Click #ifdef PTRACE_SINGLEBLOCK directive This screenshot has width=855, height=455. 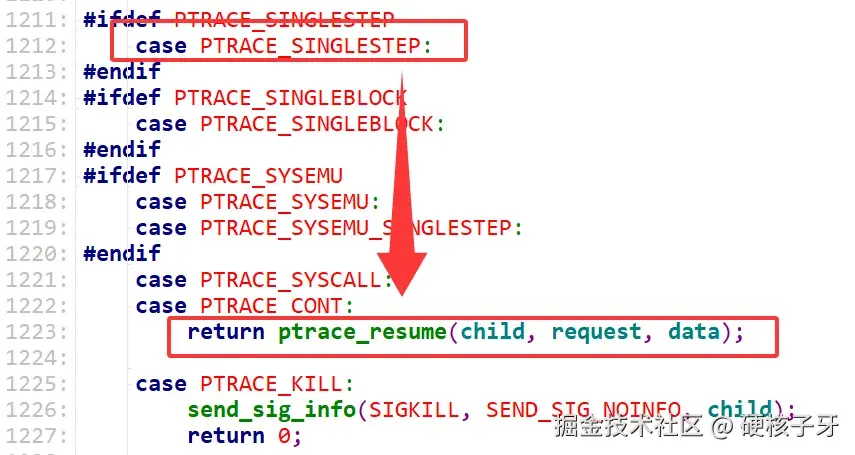coord(245,98)
